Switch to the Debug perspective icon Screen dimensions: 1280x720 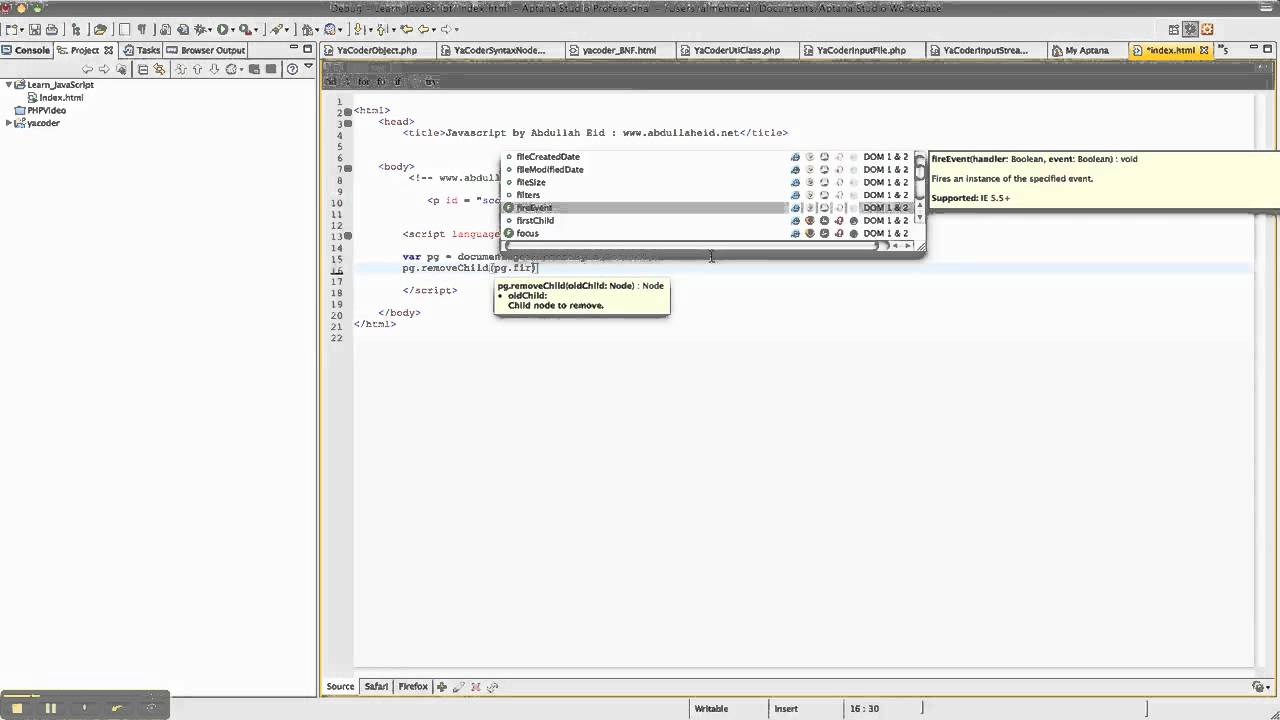click(1191, 30)
